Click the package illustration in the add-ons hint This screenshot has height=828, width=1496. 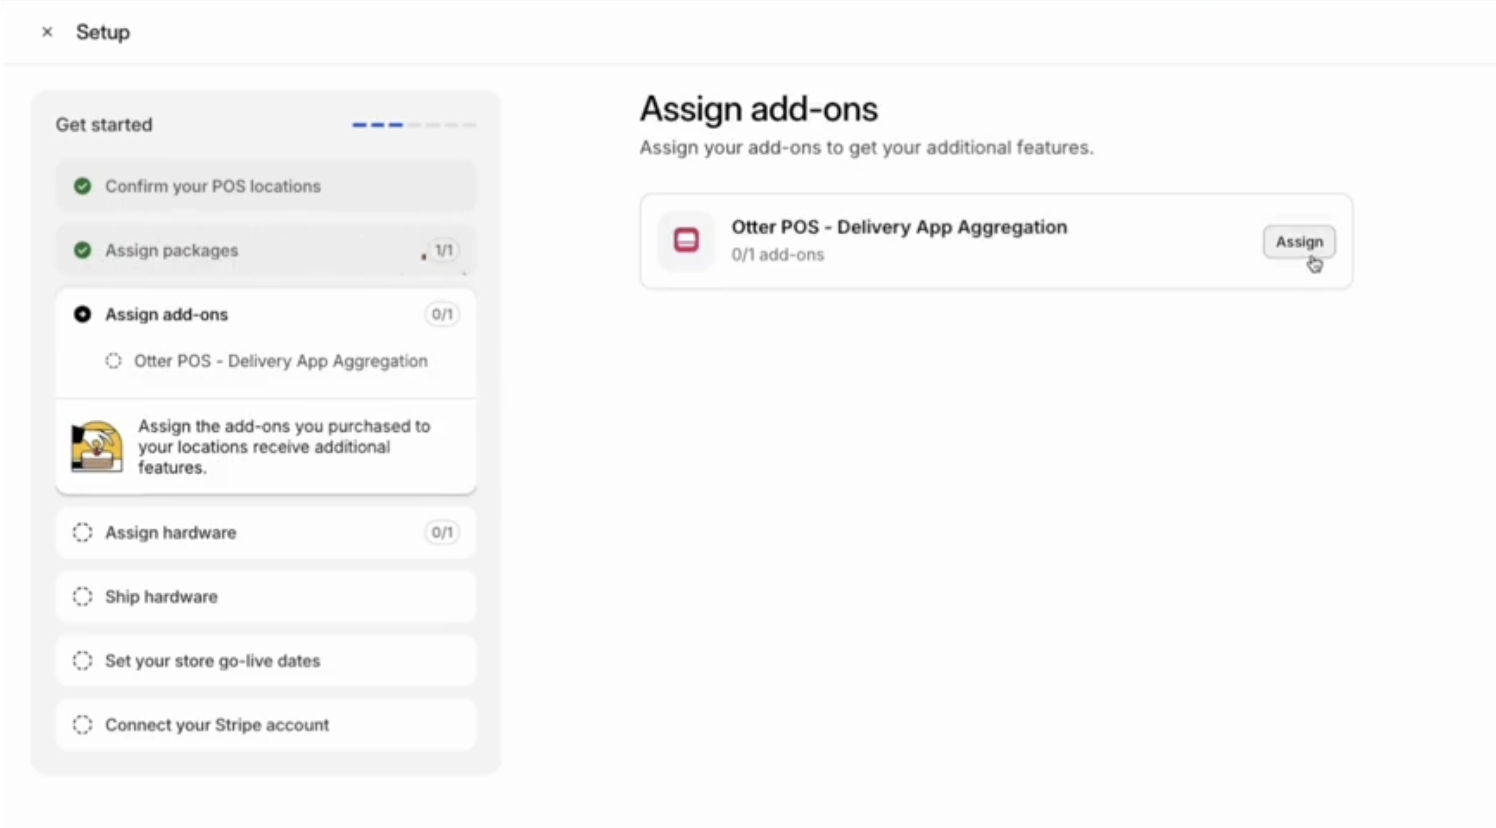click(97, 446)
